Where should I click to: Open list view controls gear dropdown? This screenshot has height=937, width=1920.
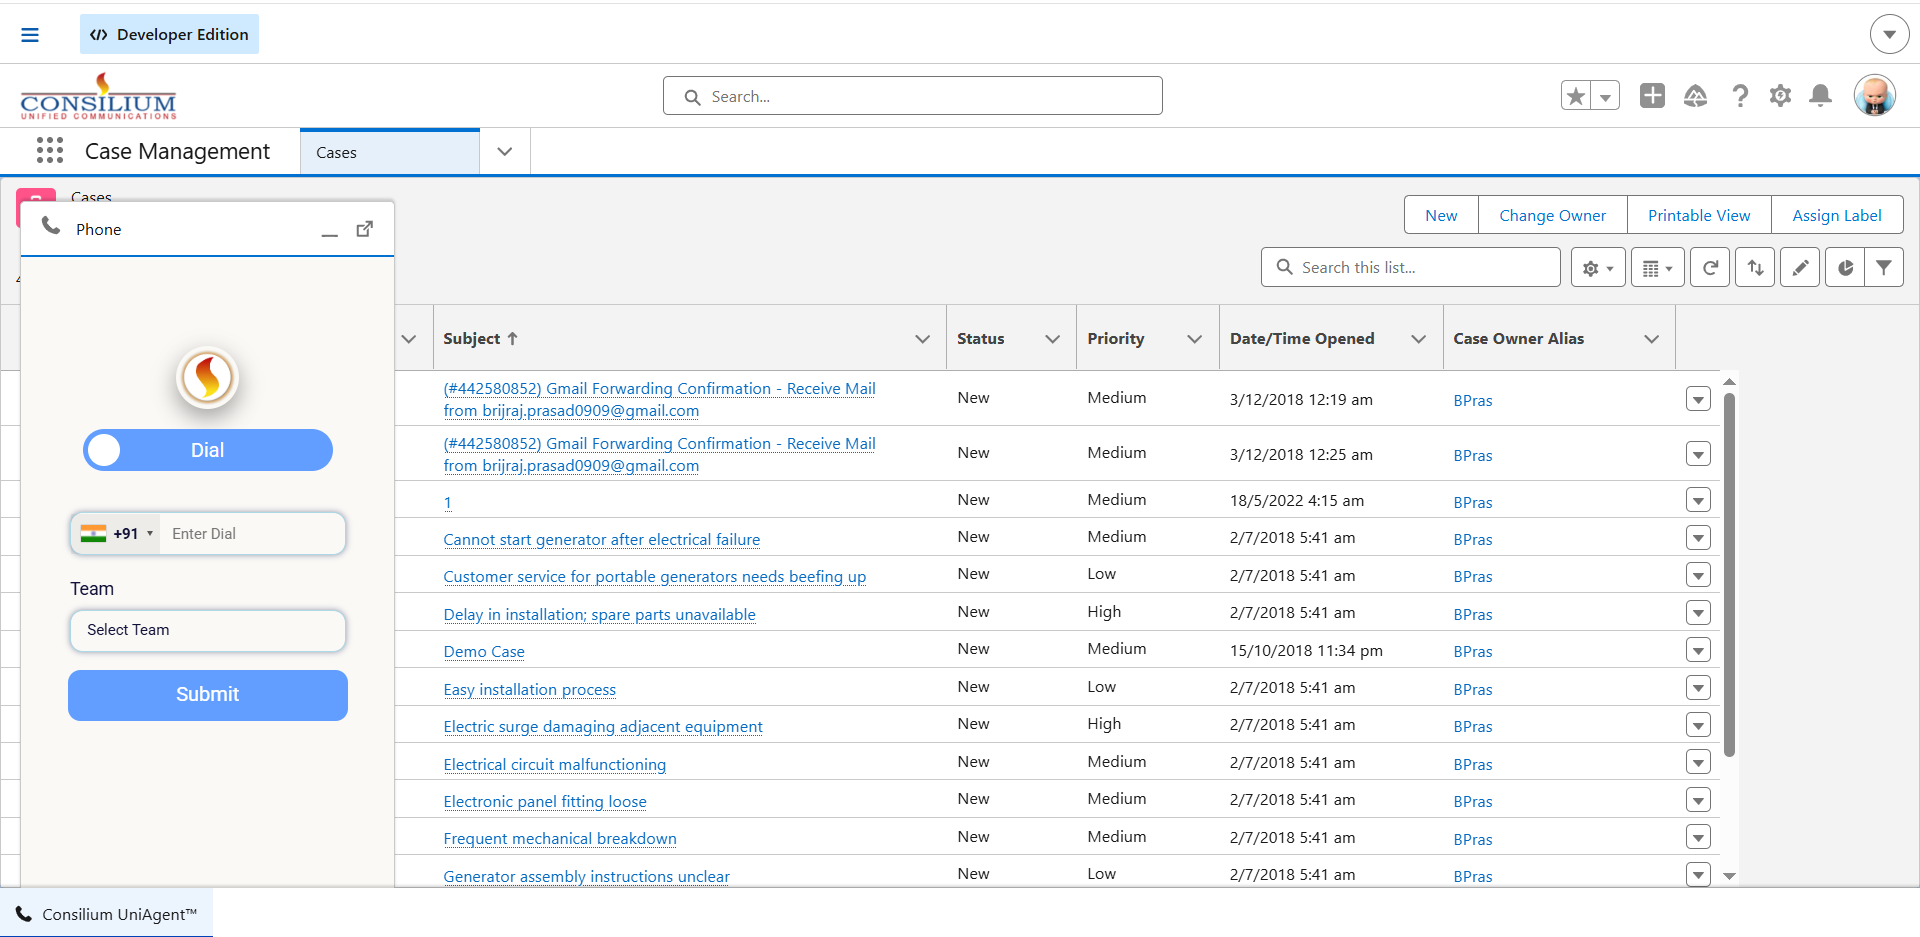click(1597, 268)
